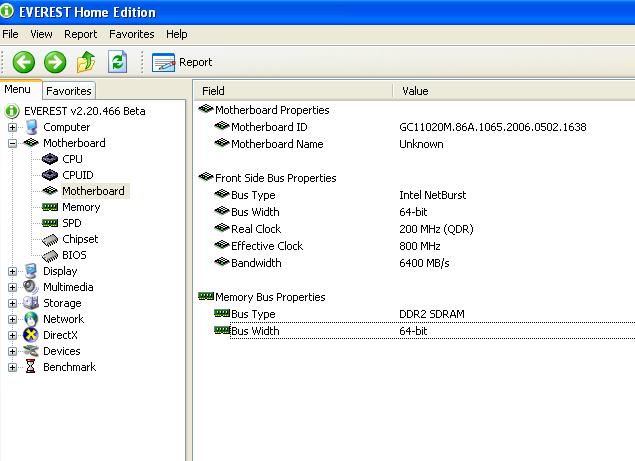Image resolution: width=635 pixels, height=461 pixels.
Task: Select the Chipset icon
Action: (50, 240)
